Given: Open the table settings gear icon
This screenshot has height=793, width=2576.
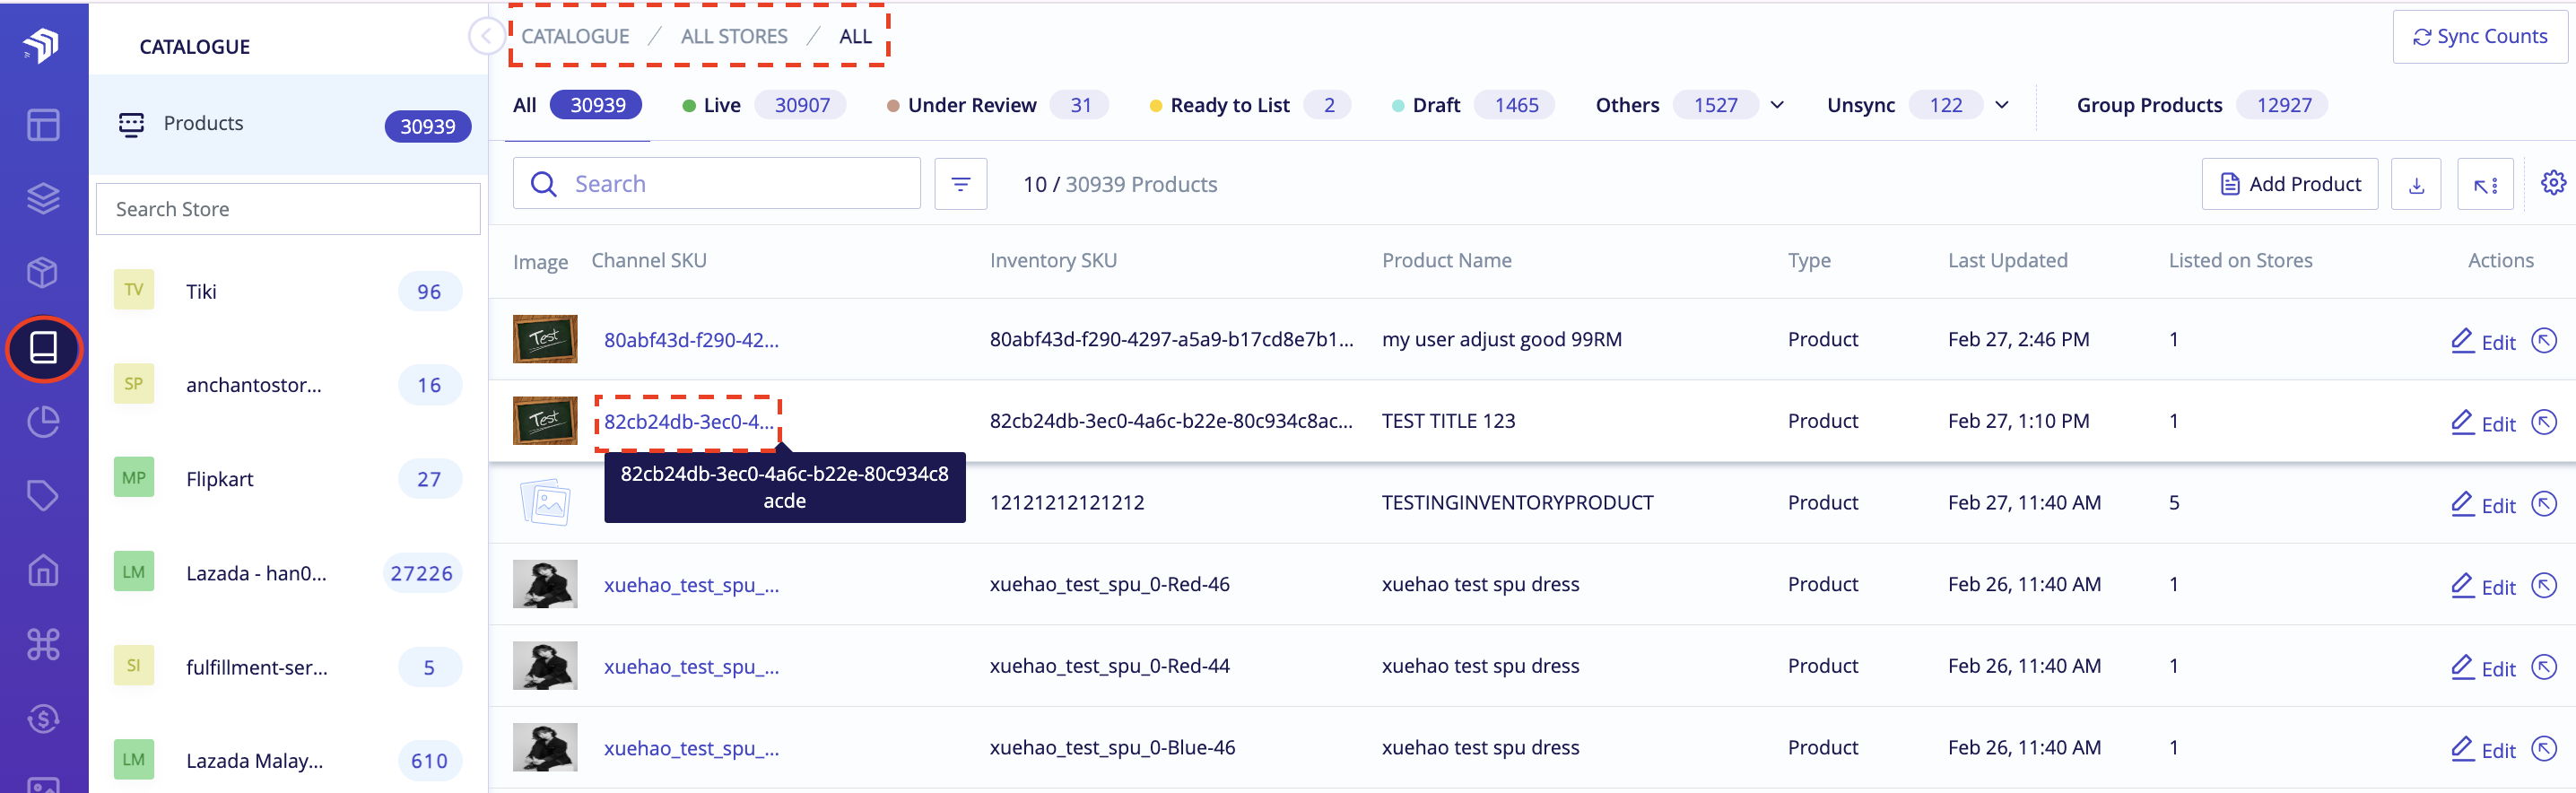Looking at the screenshot, I should point(2553,183).
